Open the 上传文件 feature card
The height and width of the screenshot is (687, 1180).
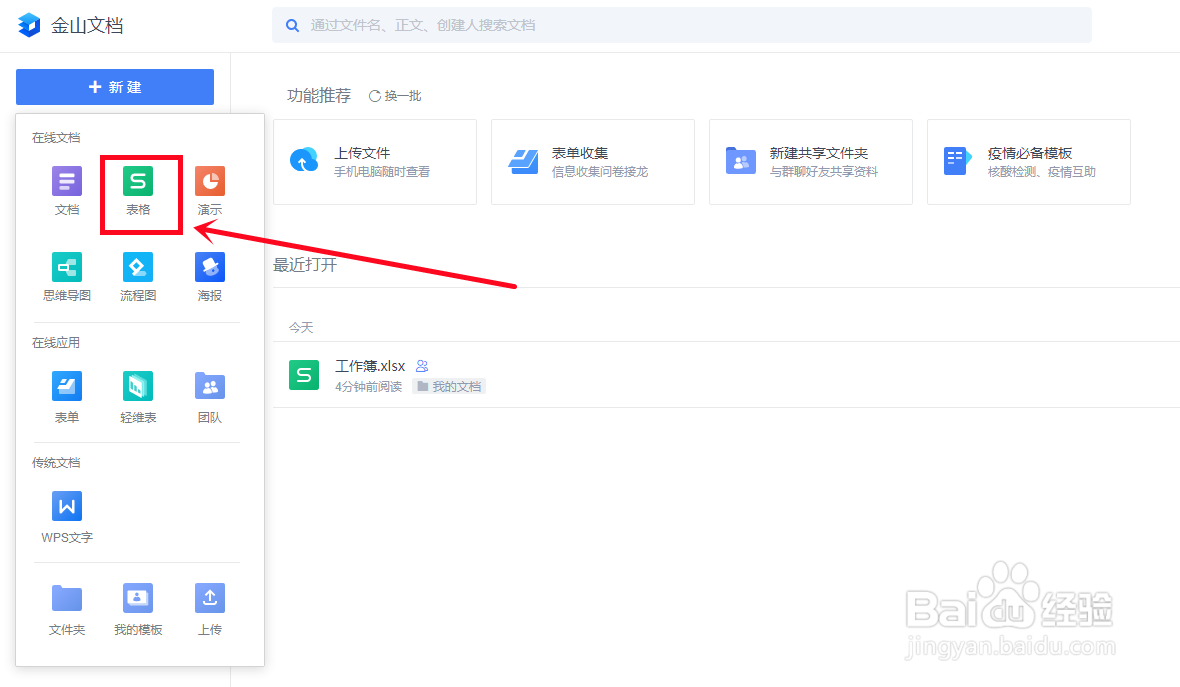click(x=375, y=162)
